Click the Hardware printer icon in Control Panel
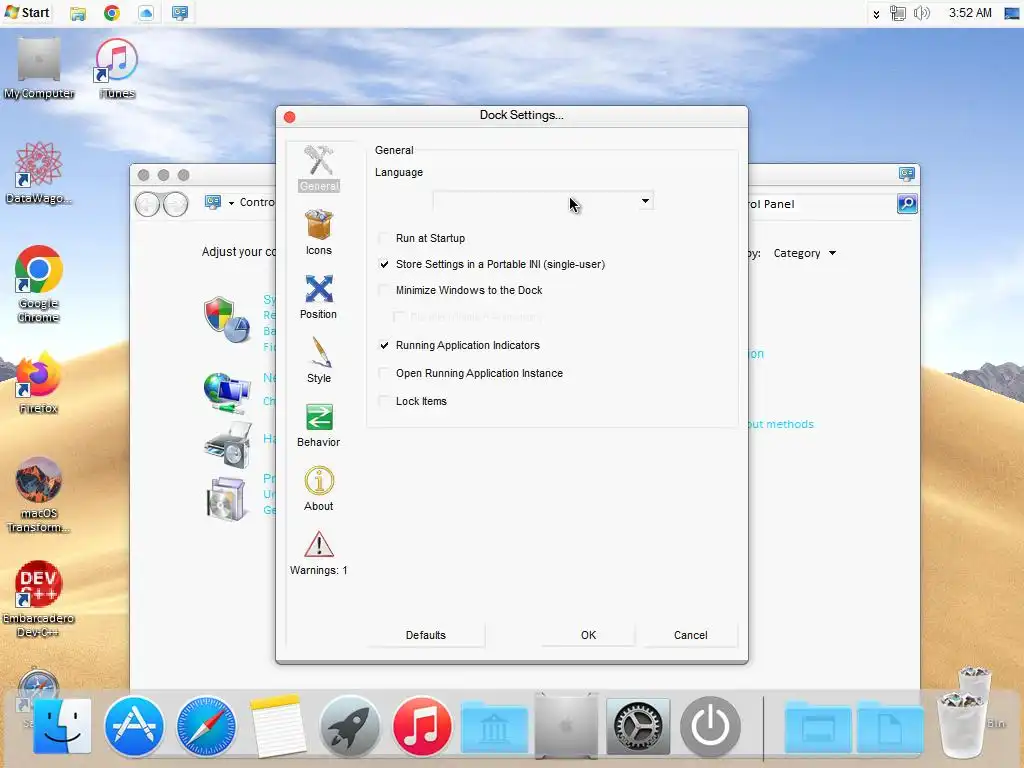 tap(228, 445)
